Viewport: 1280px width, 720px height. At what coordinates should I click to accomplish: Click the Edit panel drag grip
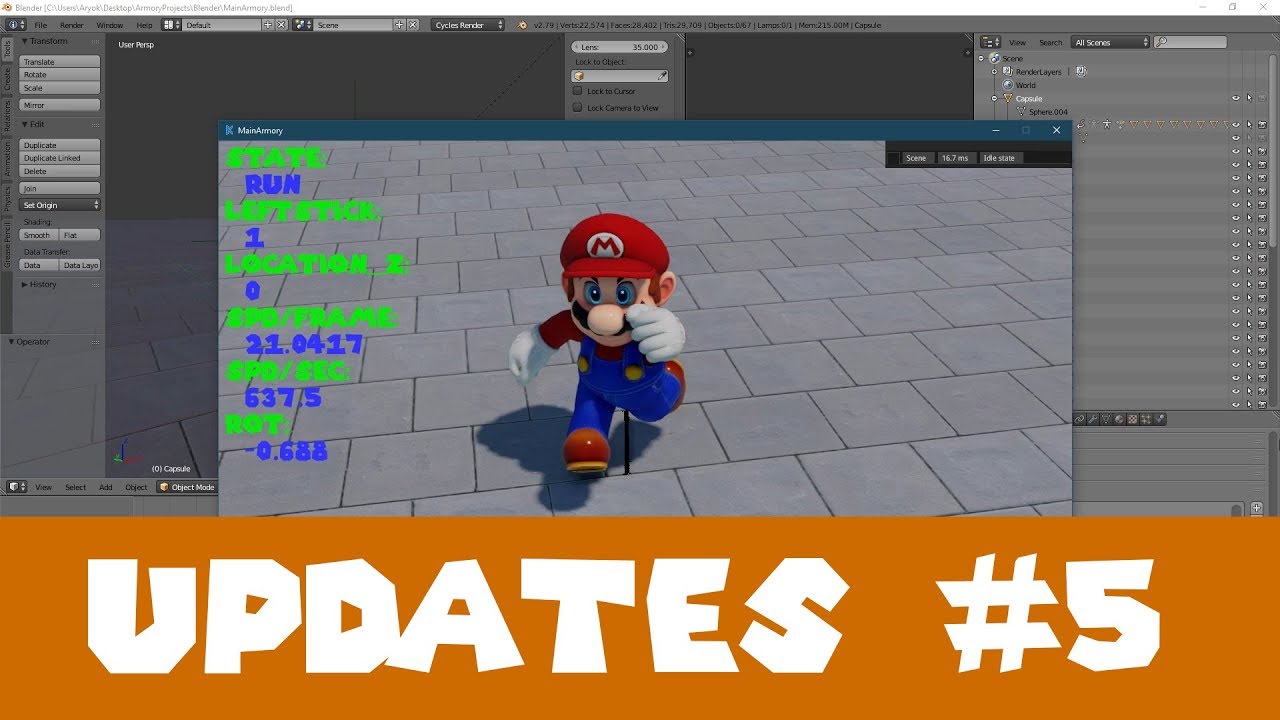95,124
